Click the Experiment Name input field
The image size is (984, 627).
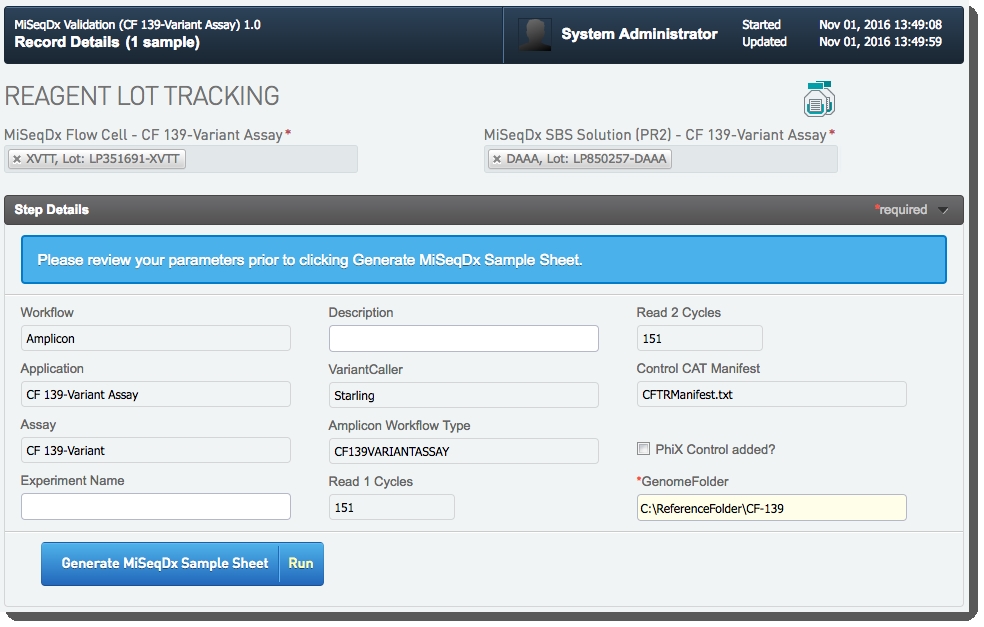pos(155,506)
